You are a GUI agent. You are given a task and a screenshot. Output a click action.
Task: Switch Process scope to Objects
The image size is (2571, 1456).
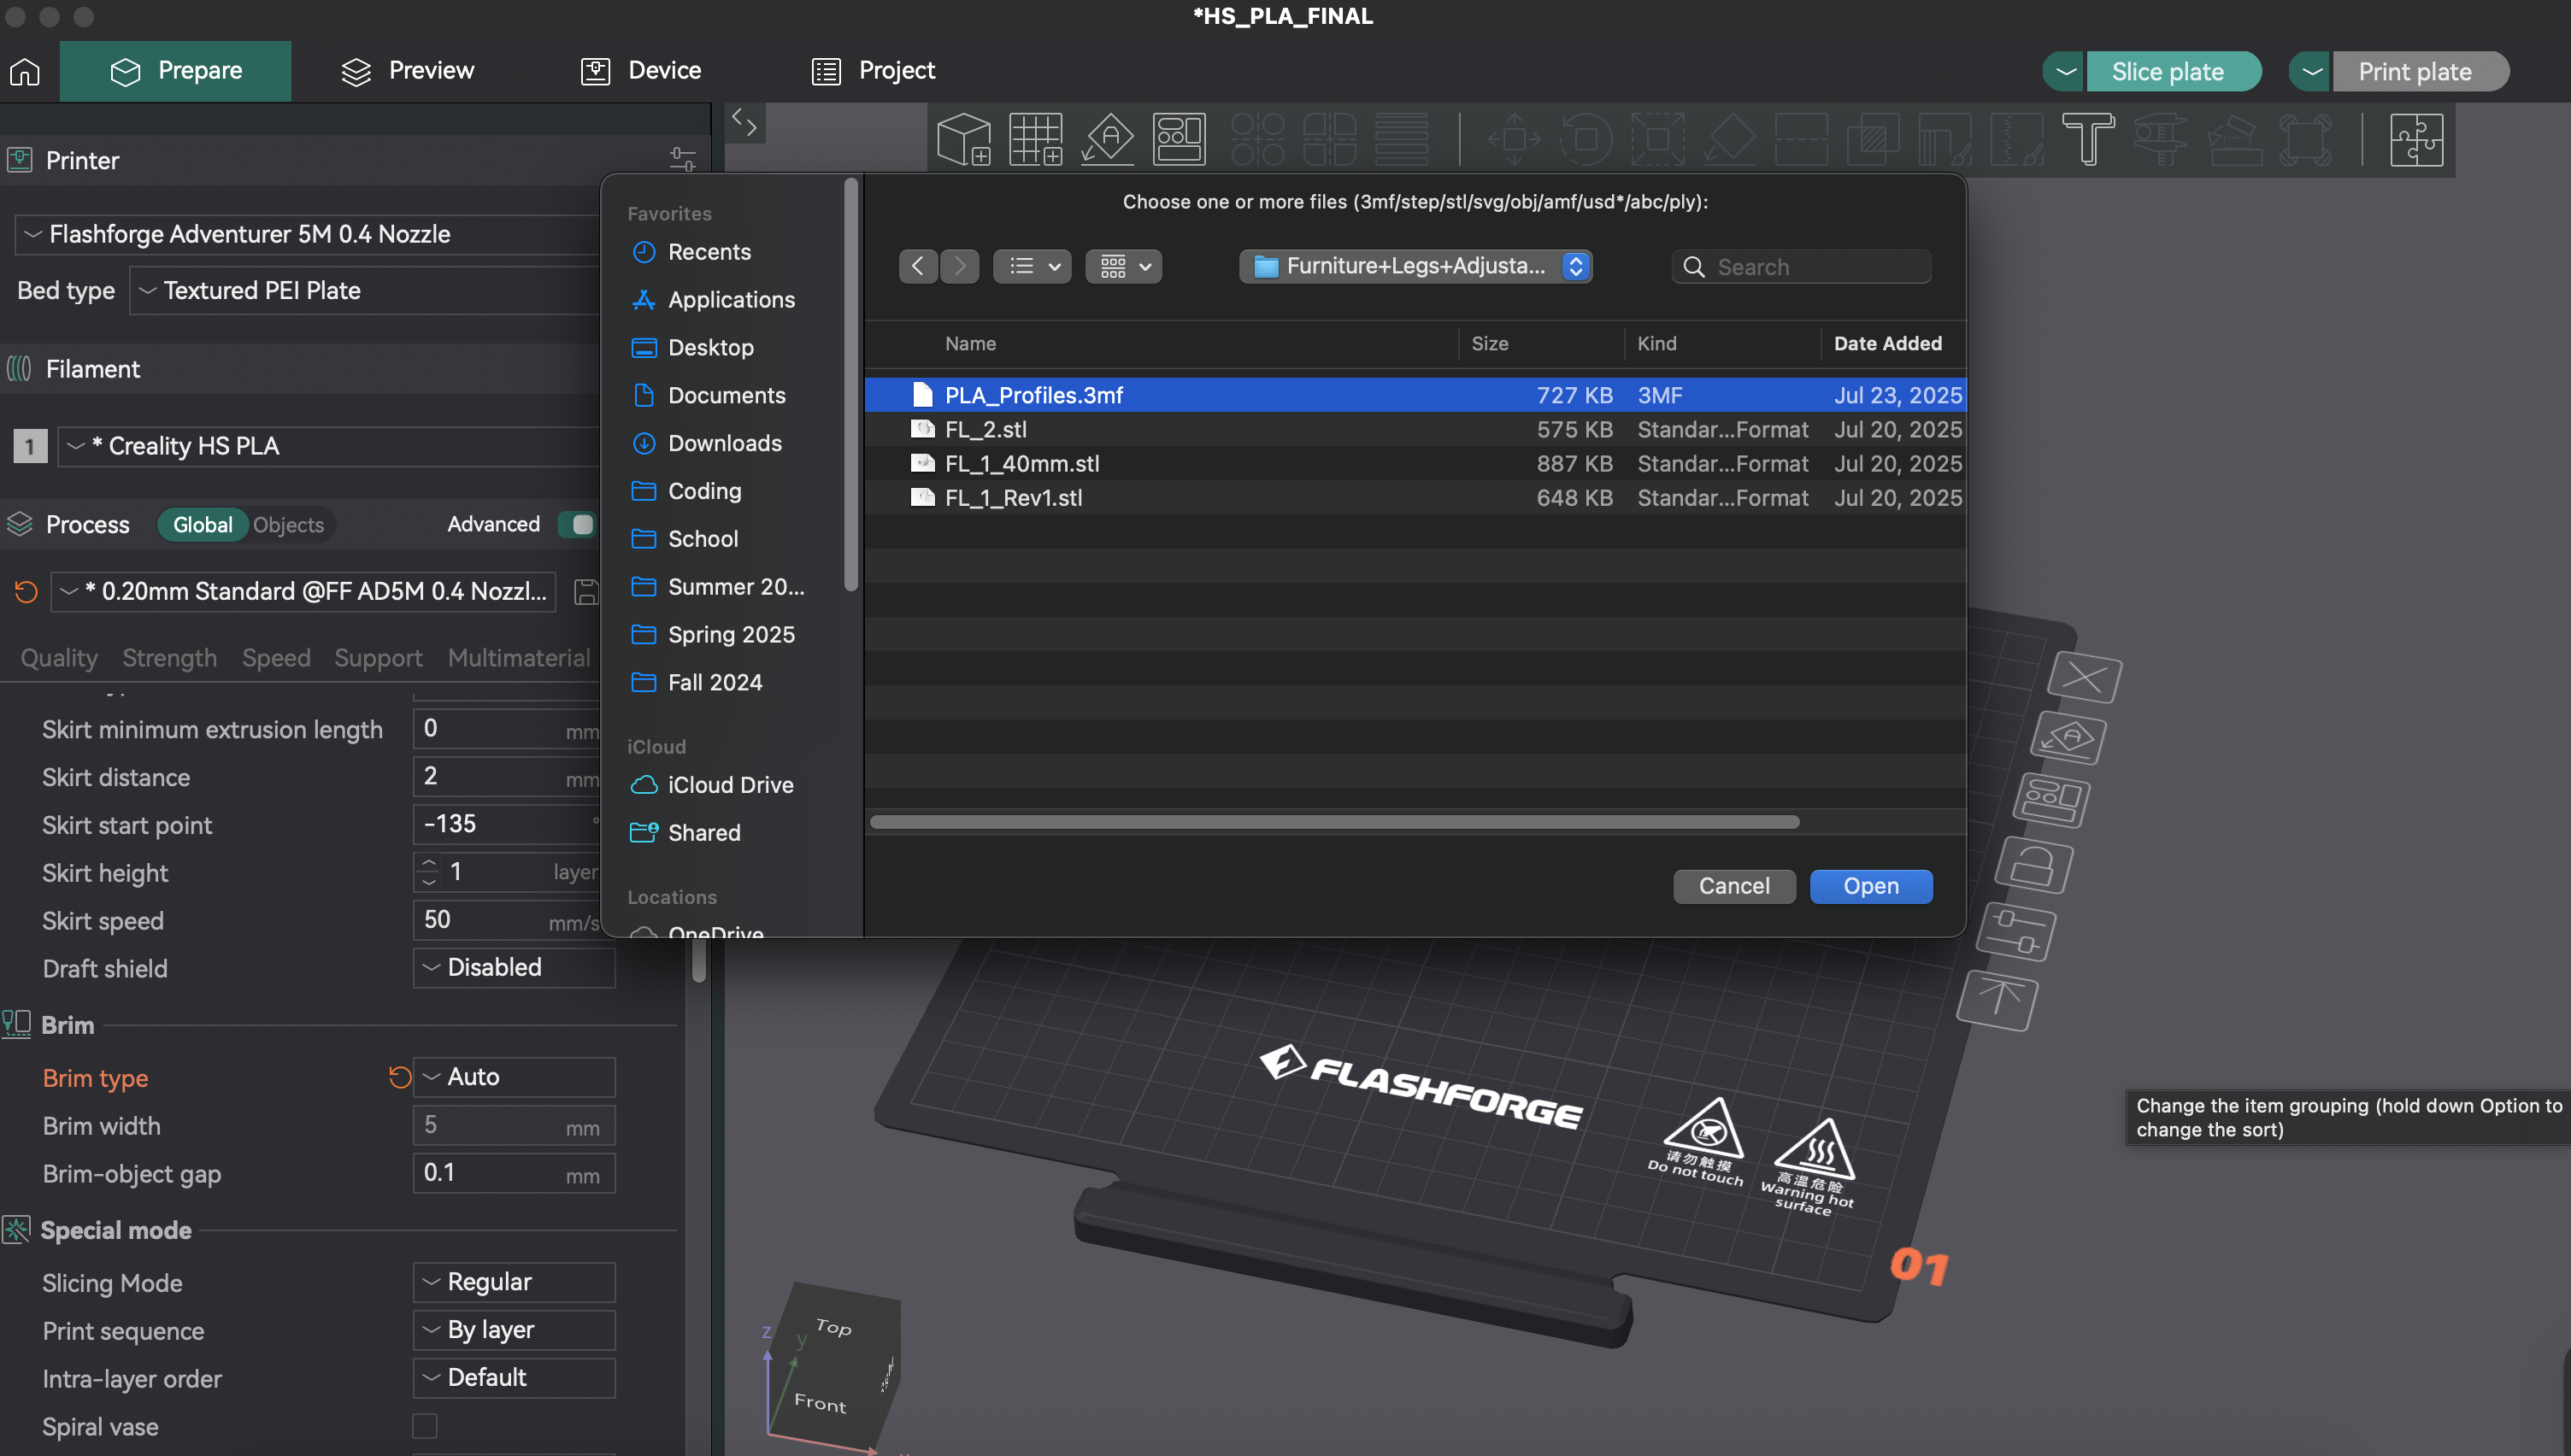[288, 525]
